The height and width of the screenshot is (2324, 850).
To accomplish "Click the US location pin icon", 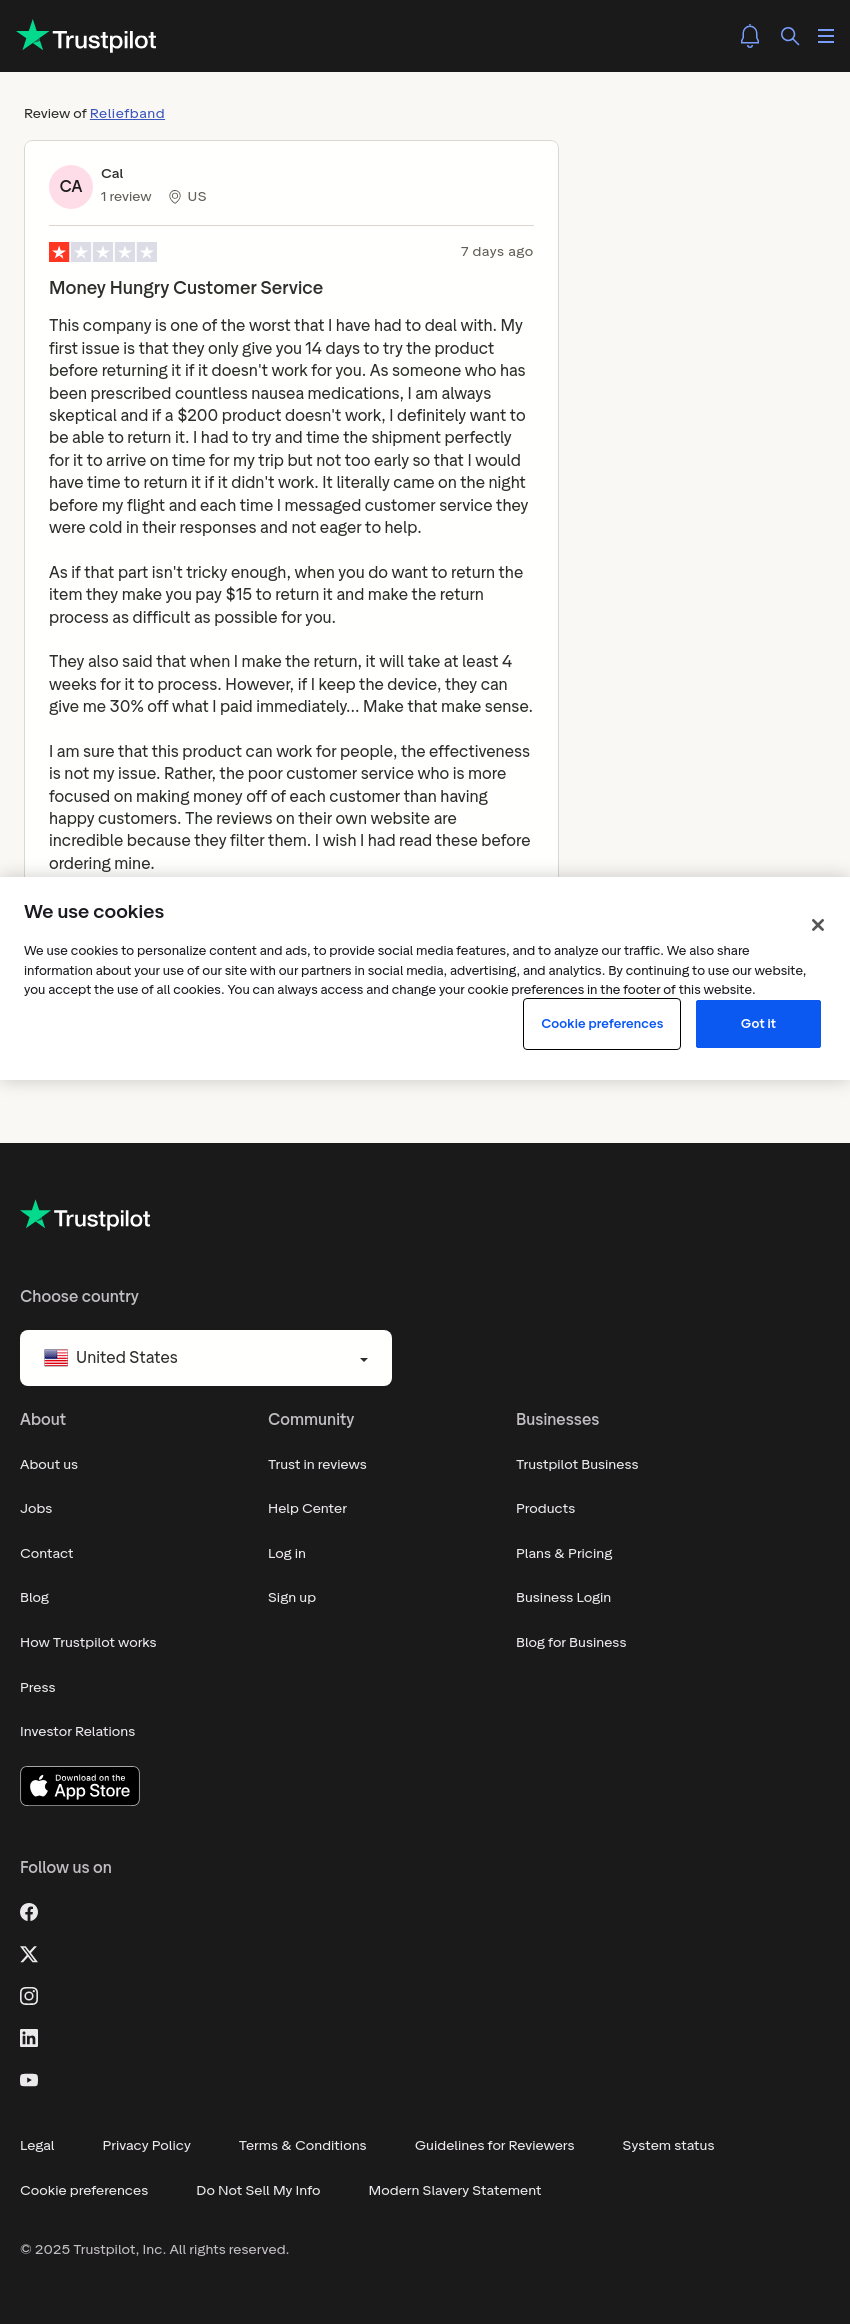I will coord(175,197).
